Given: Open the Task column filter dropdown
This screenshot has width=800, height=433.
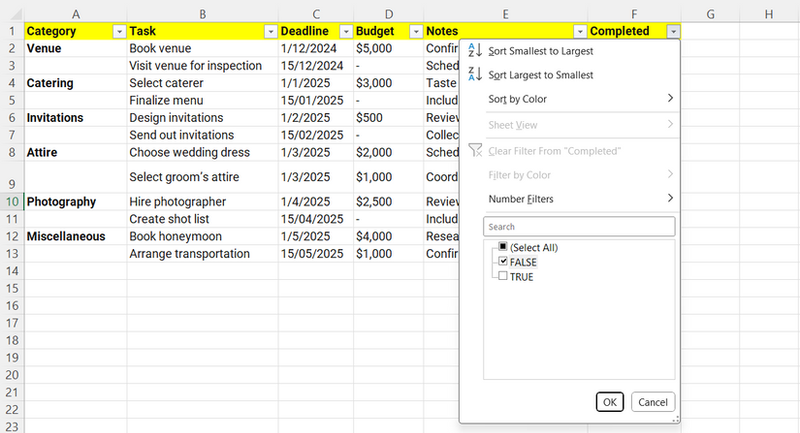Looking at the screenshot, I should [270, 32].
